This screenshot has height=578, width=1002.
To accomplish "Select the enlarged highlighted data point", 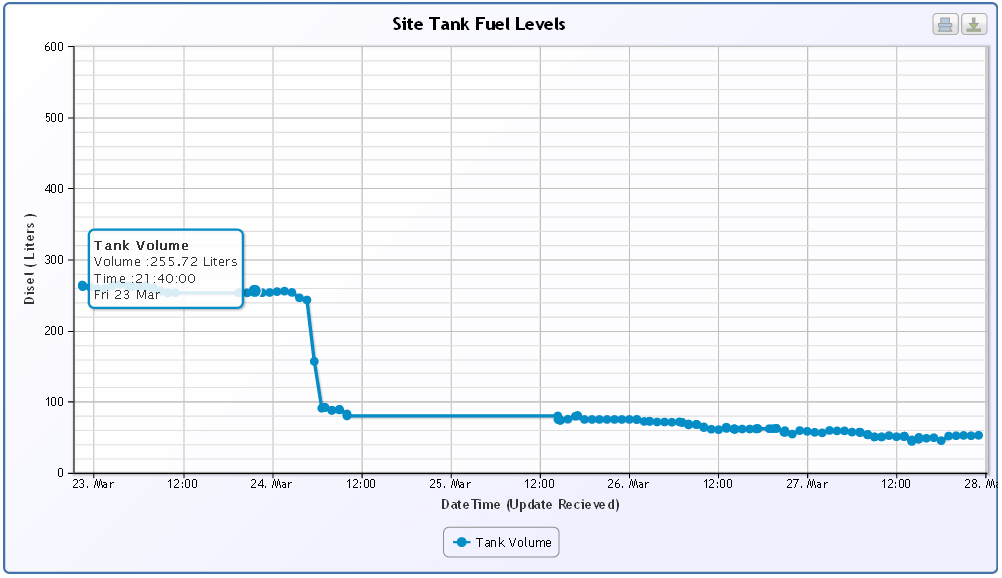I will 255,291.
